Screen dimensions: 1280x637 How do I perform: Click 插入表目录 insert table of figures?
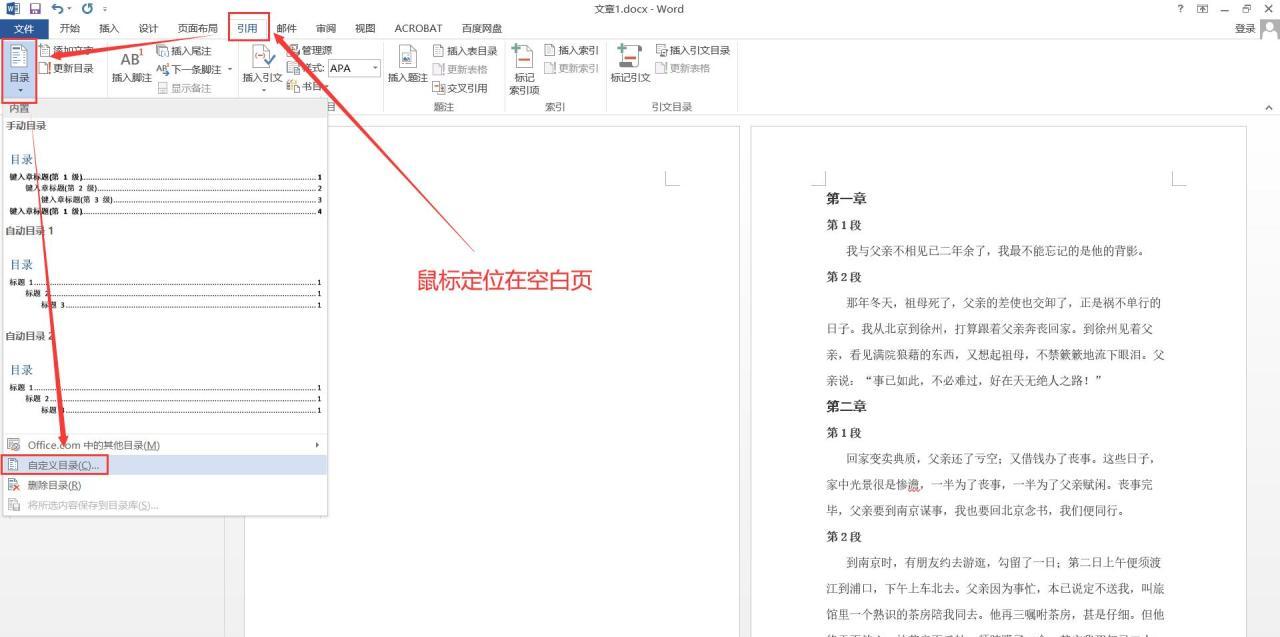(x=465, y=51)
